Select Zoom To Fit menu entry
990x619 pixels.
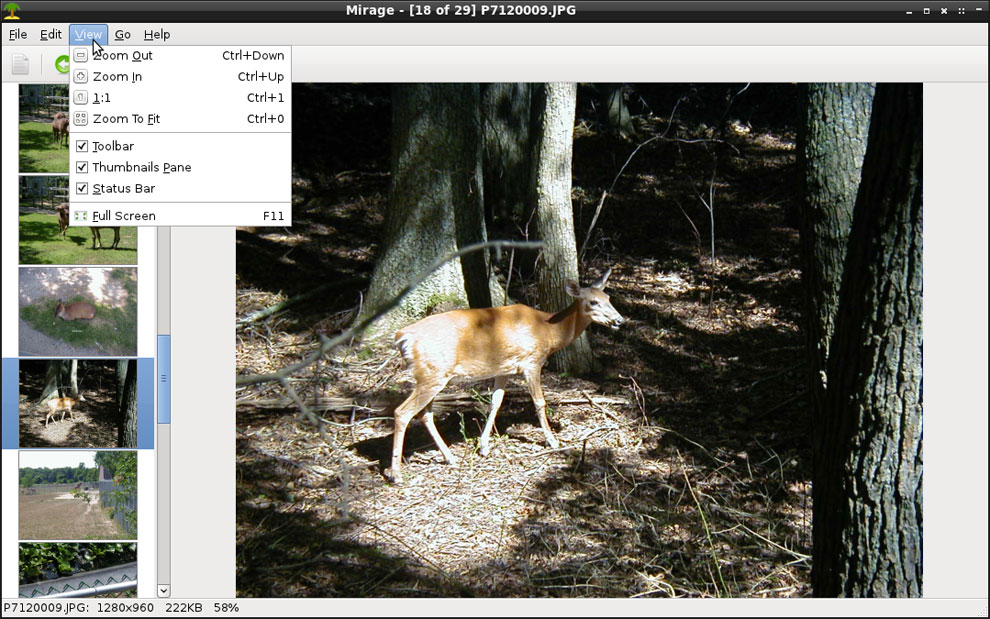[x=180, y=119]
